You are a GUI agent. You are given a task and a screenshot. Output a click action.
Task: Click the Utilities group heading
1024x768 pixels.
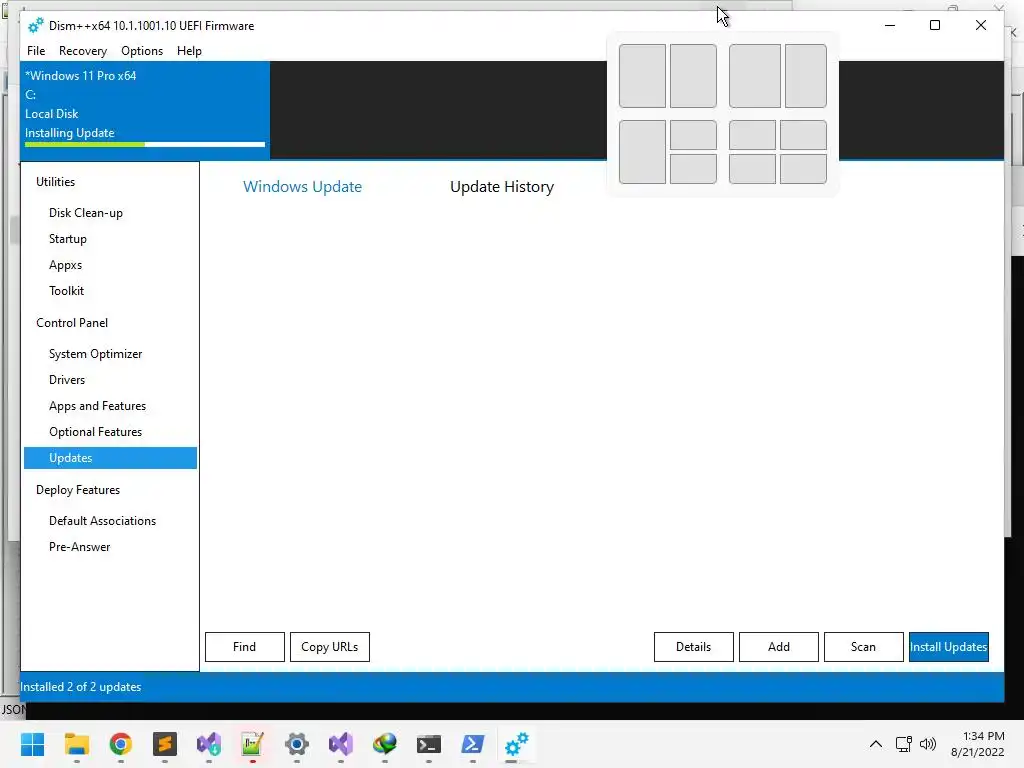[56, 182]
